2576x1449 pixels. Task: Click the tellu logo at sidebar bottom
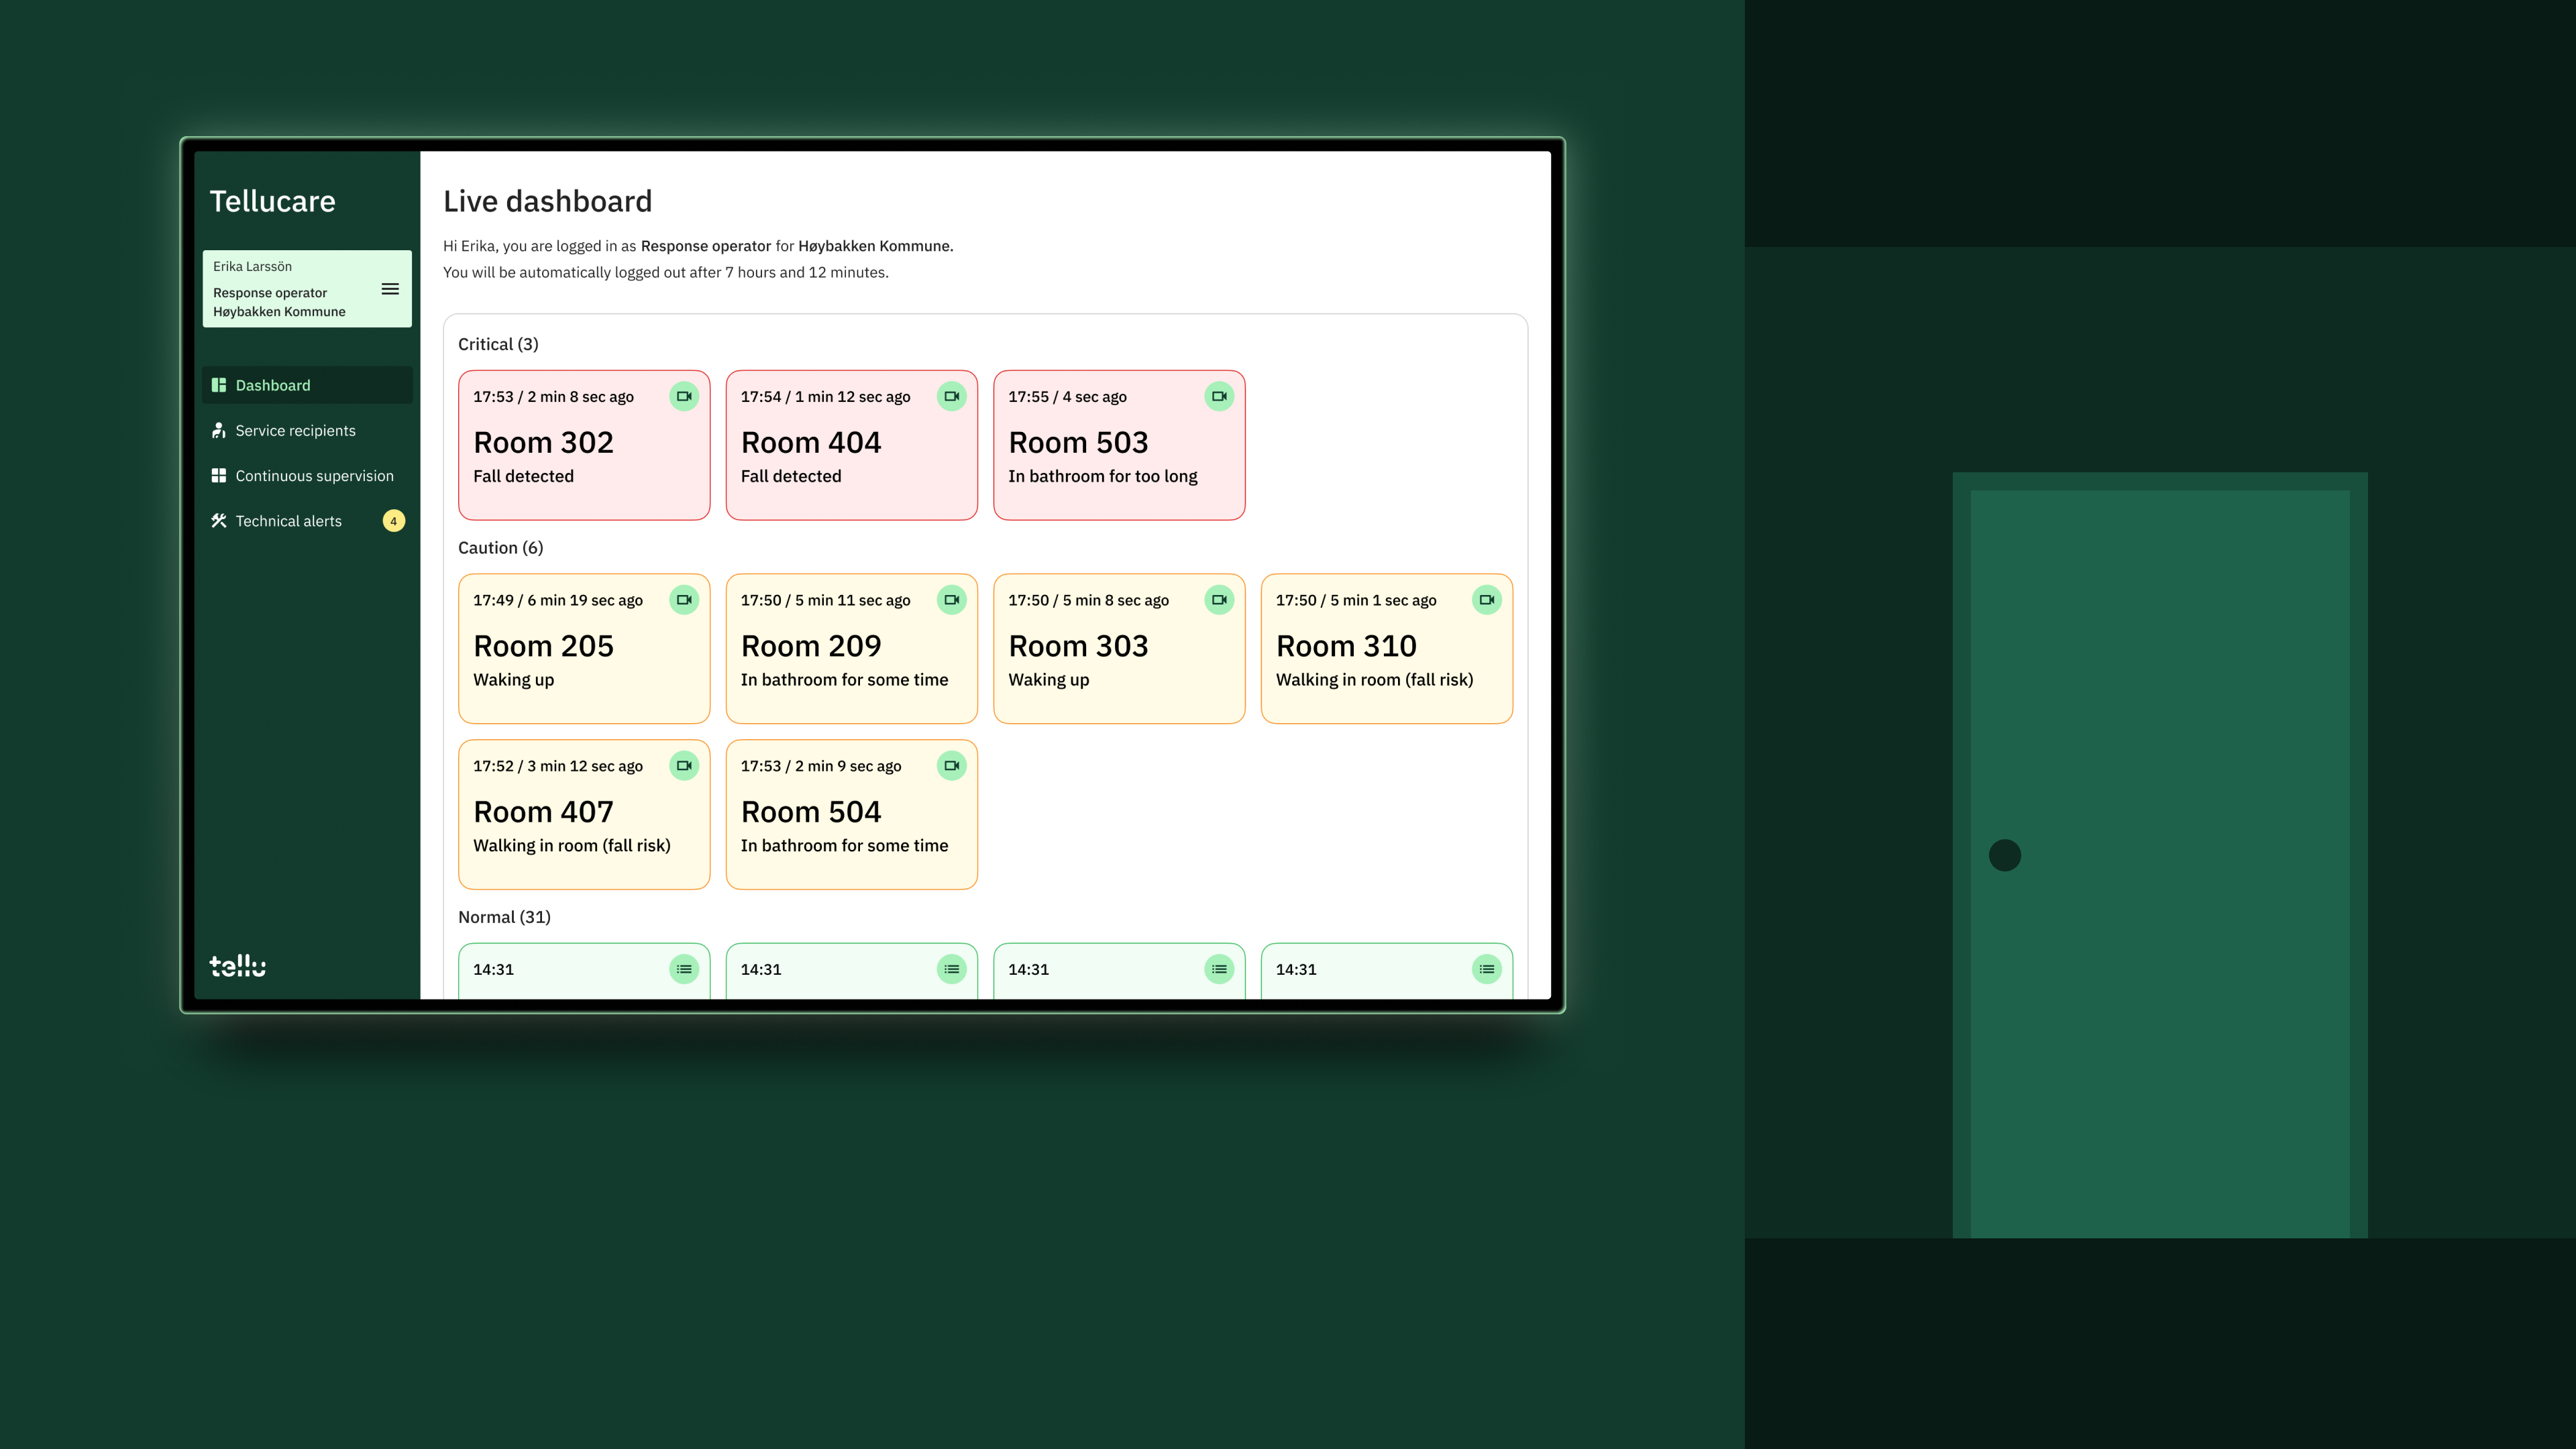(x=238, y=966)
